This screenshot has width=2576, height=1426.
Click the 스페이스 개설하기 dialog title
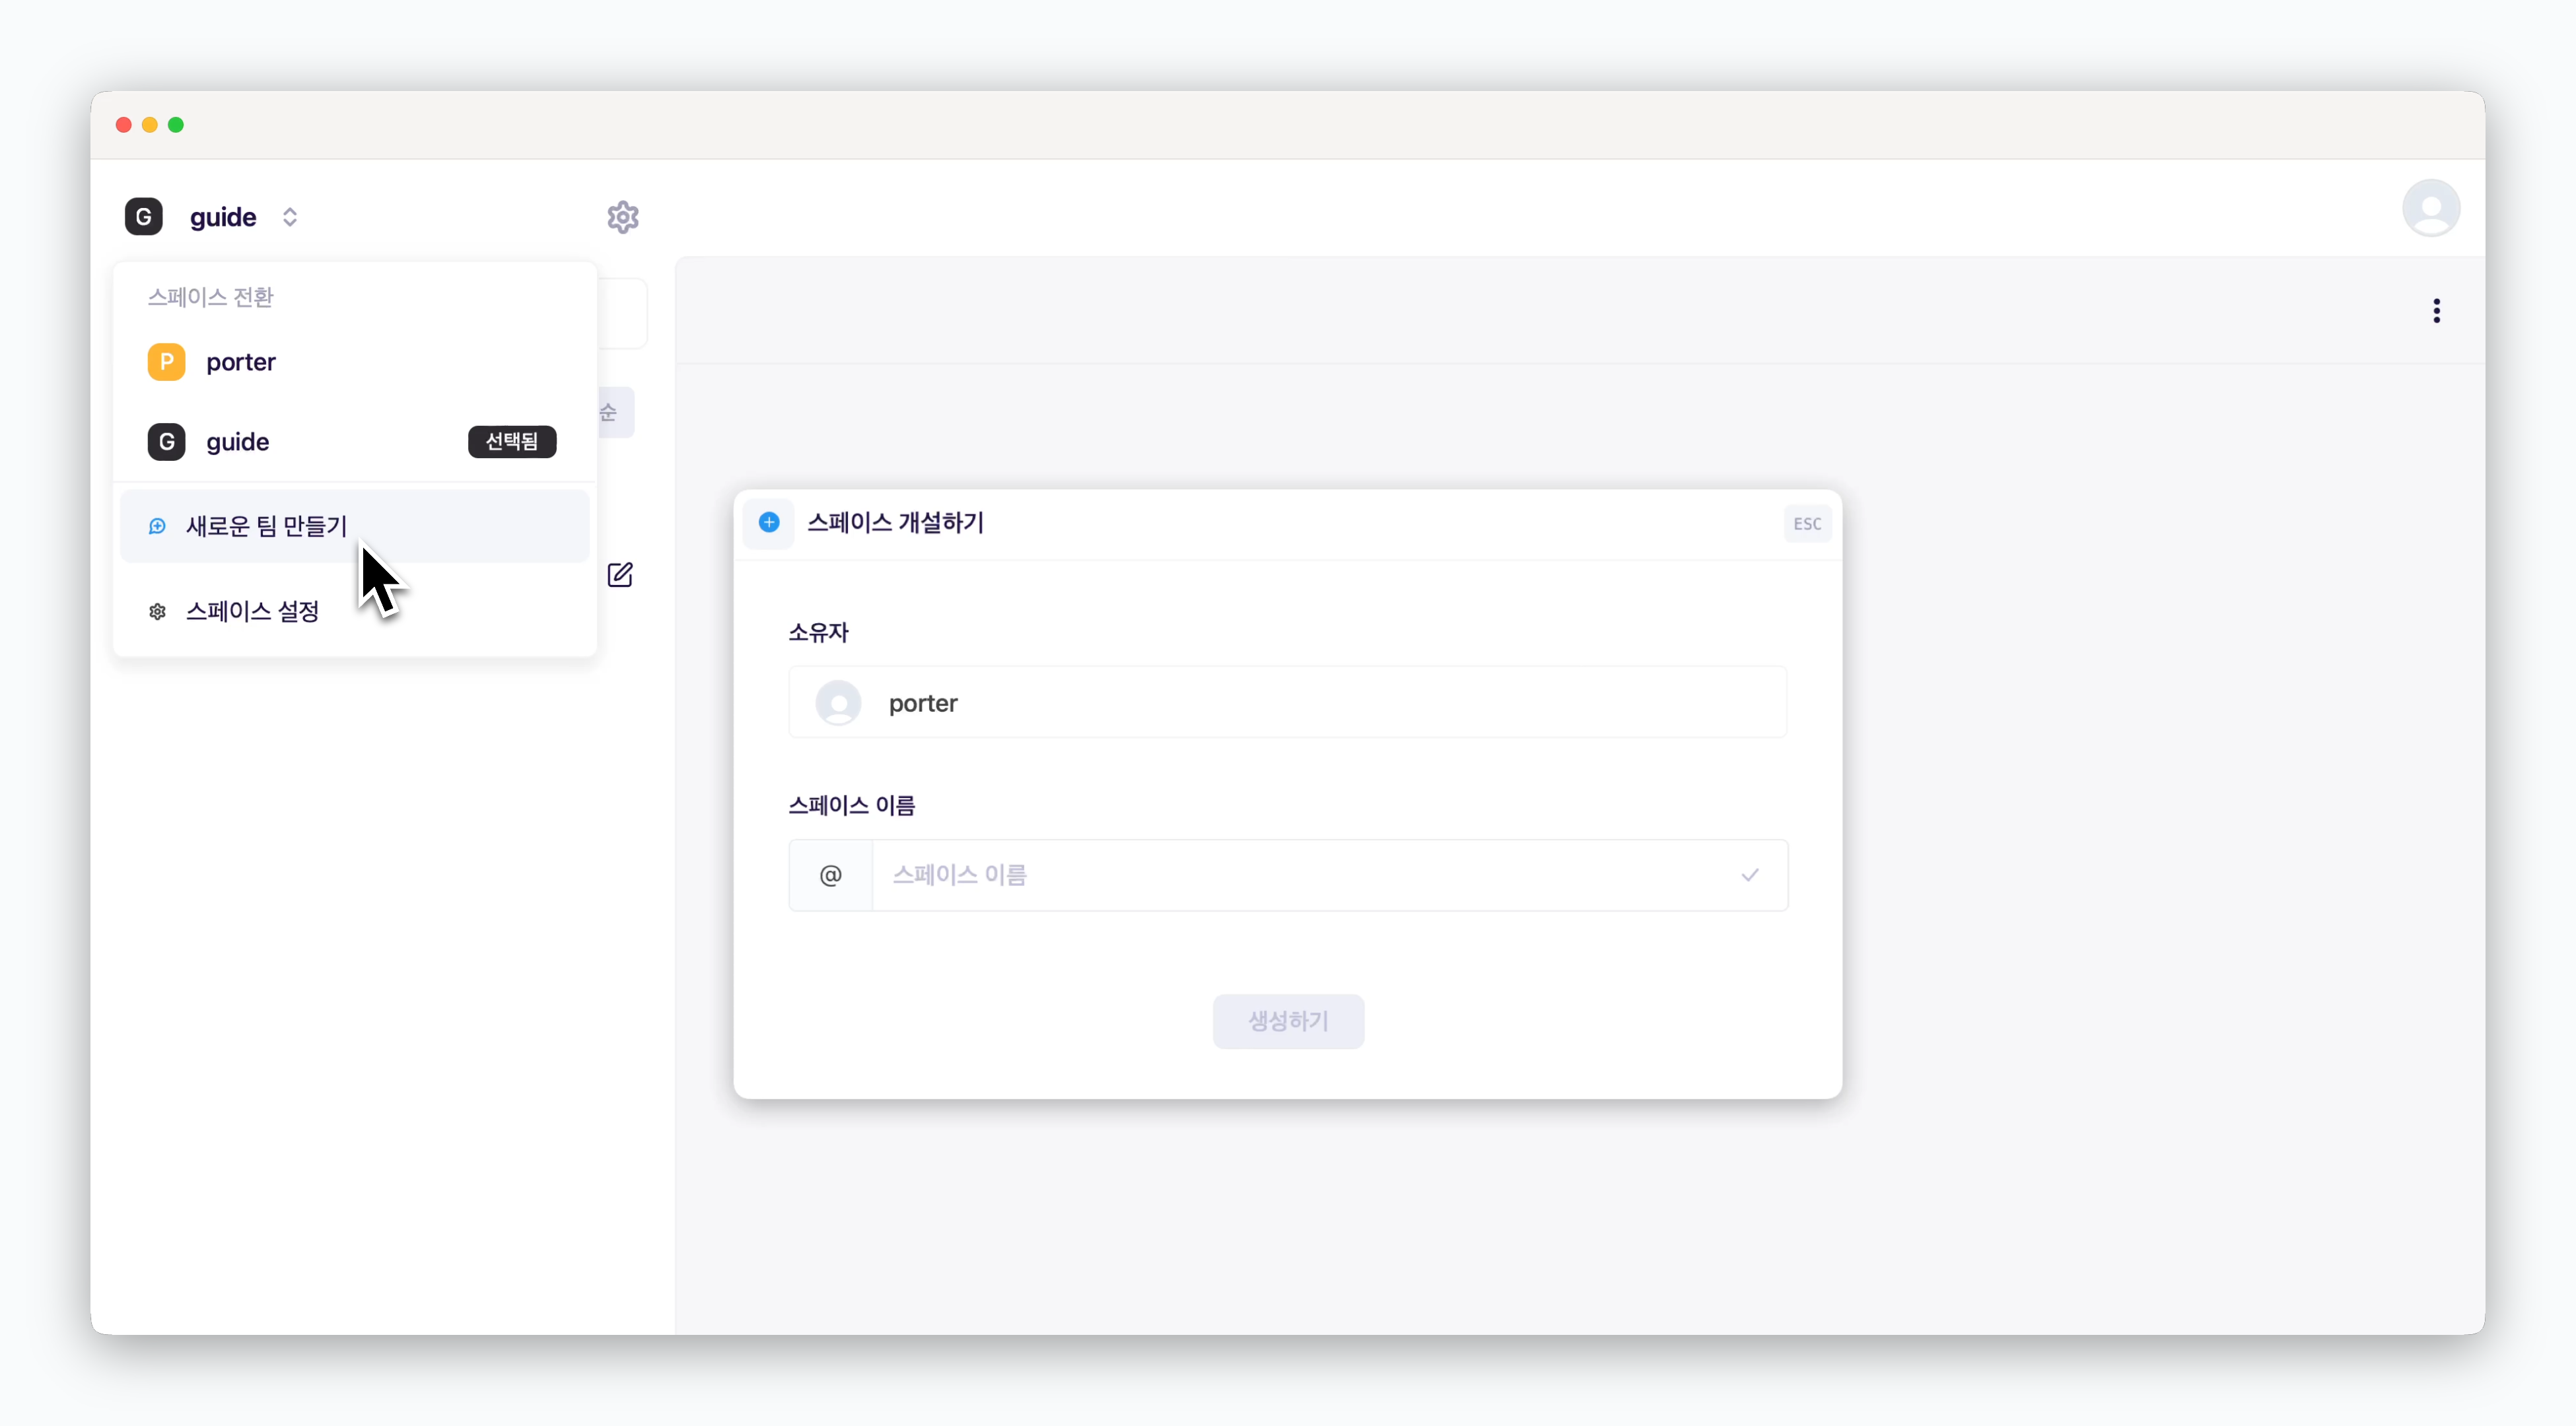point(896,522)
